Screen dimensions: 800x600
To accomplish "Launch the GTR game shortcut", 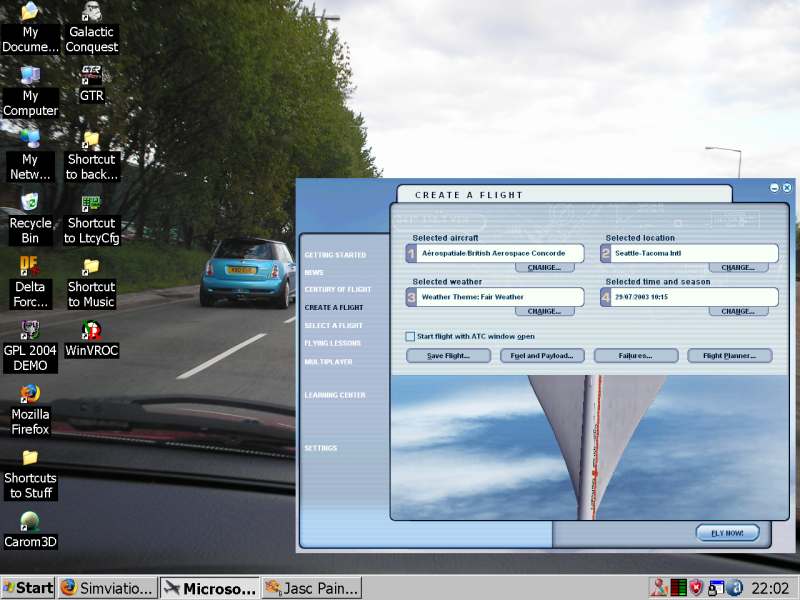I will click(92, 85).
